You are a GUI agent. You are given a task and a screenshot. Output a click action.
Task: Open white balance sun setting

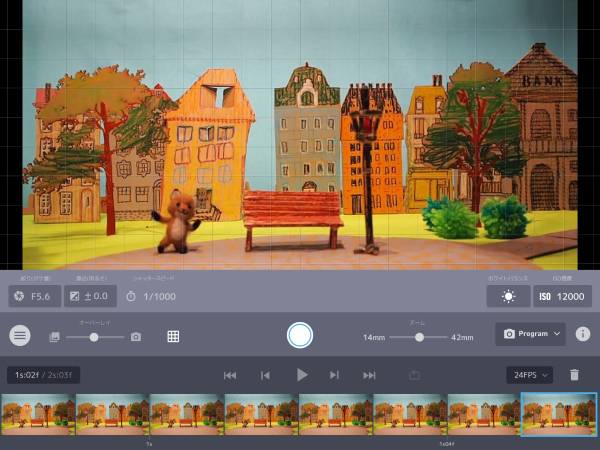coord(508,296)
